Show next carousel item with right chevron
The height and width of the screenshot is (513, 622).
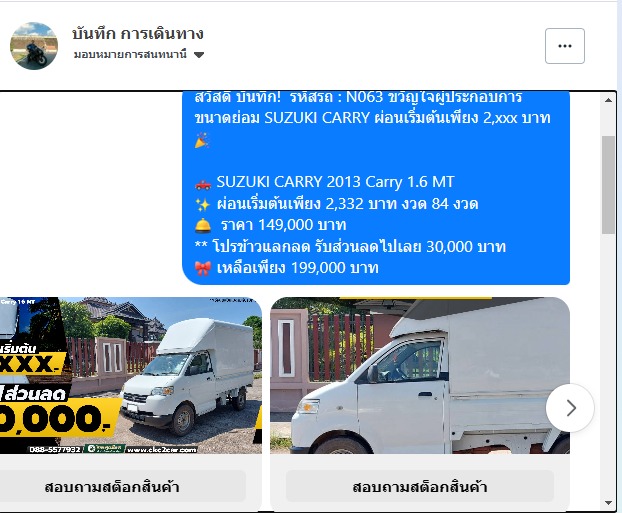click(570, 407)
